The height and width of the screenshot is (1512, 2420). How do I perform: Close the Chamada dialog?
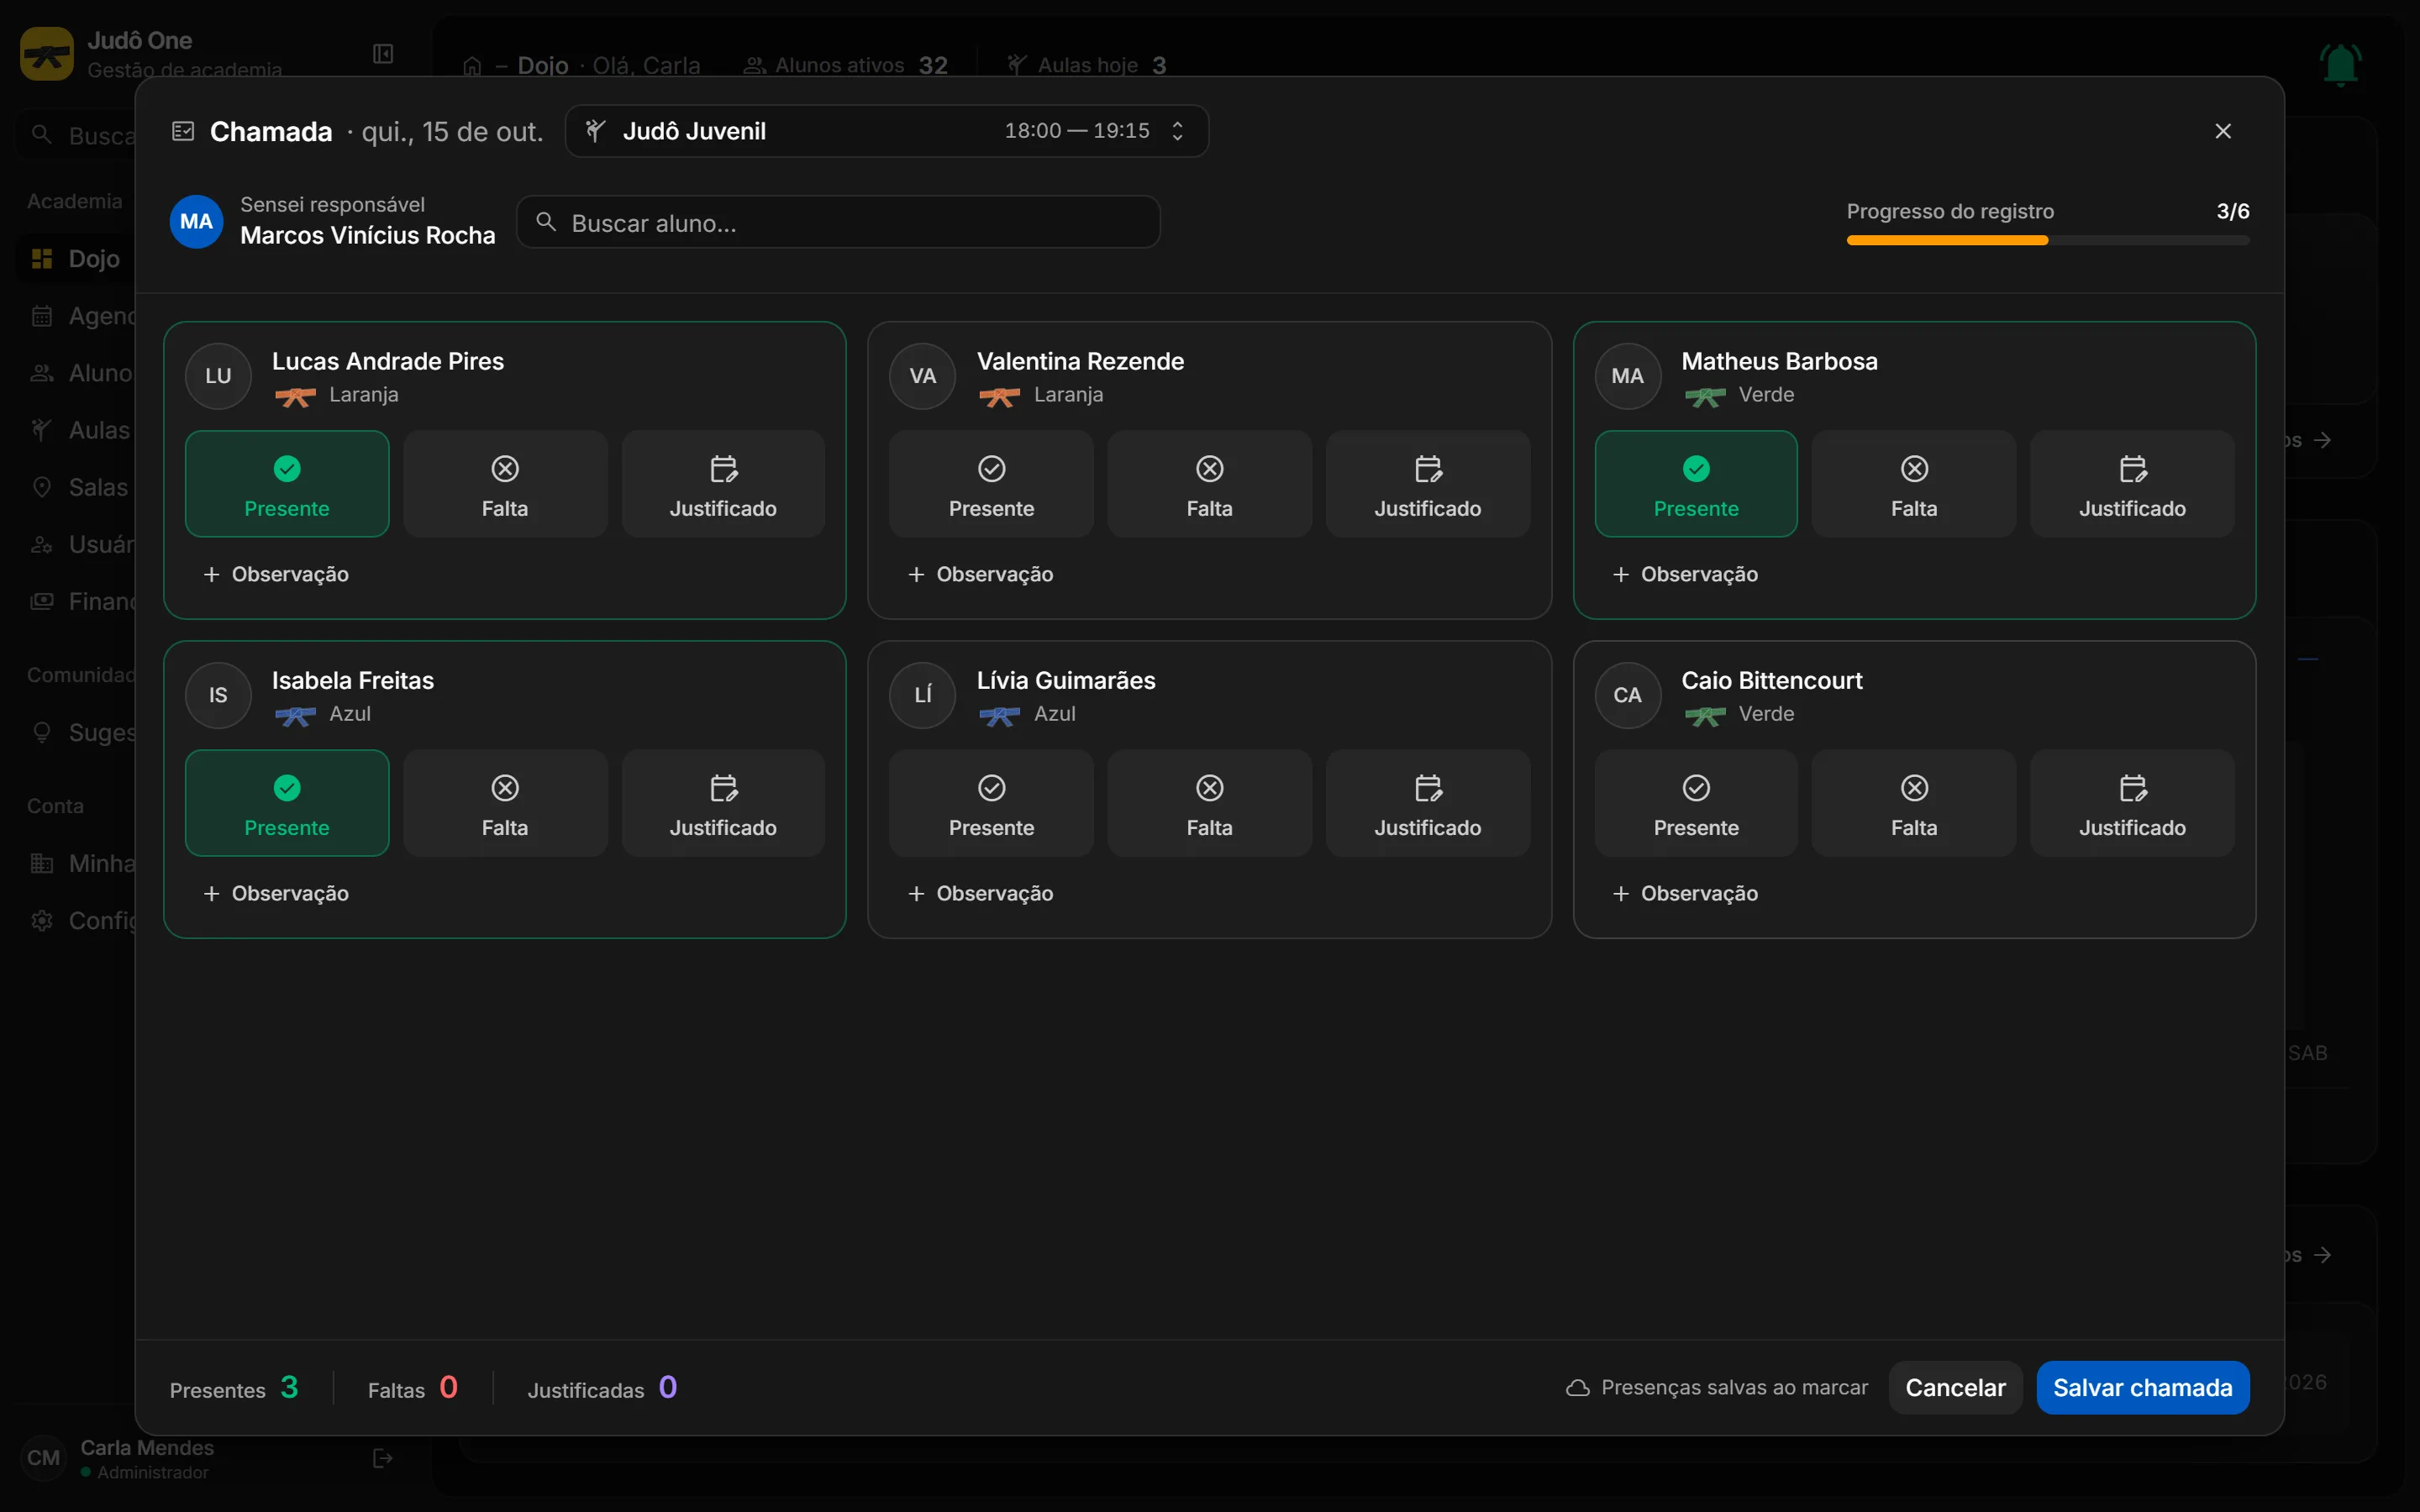pyautogui.click(x=2223, y=131)
